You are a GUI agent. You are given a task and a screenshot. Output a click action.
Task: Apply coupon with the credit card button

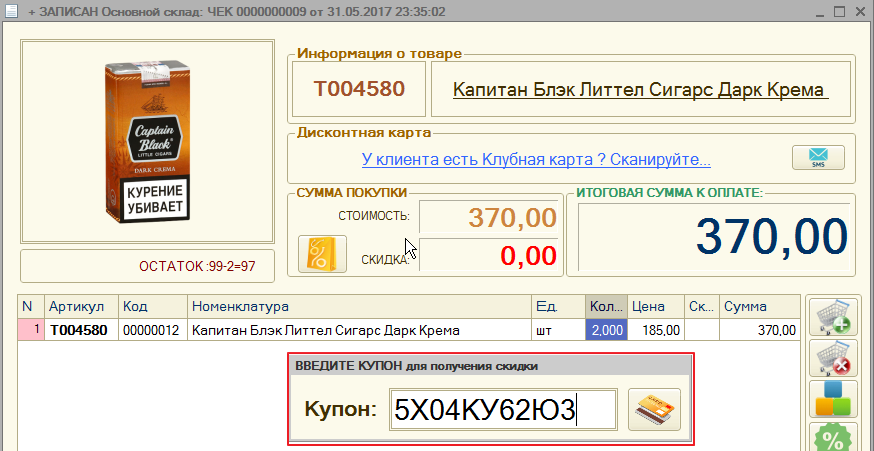point(654,410)
